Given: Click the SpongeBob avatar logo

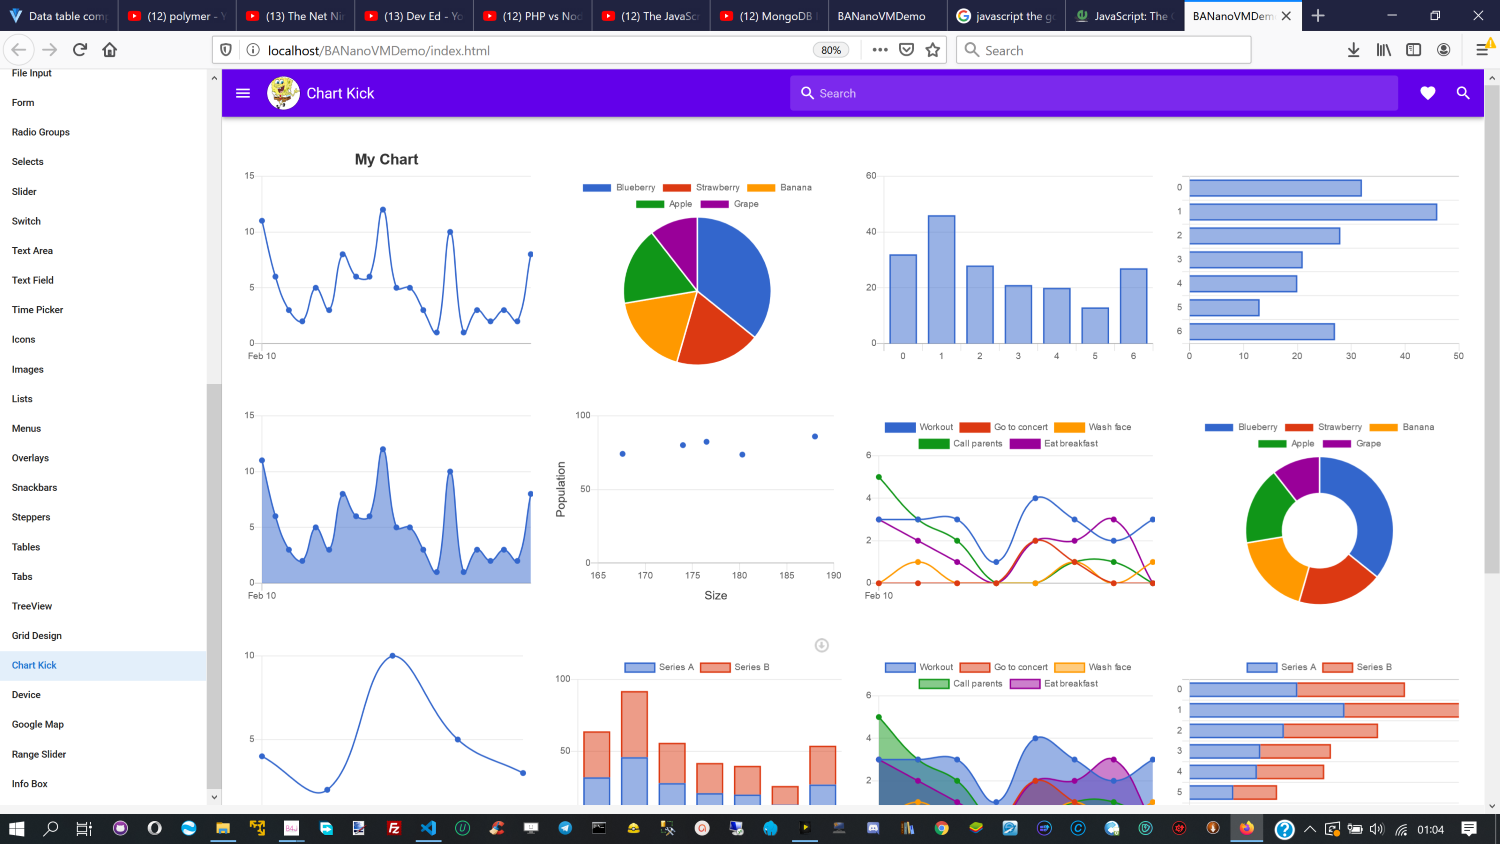Looking at the screenshot, I should (284, 93).
